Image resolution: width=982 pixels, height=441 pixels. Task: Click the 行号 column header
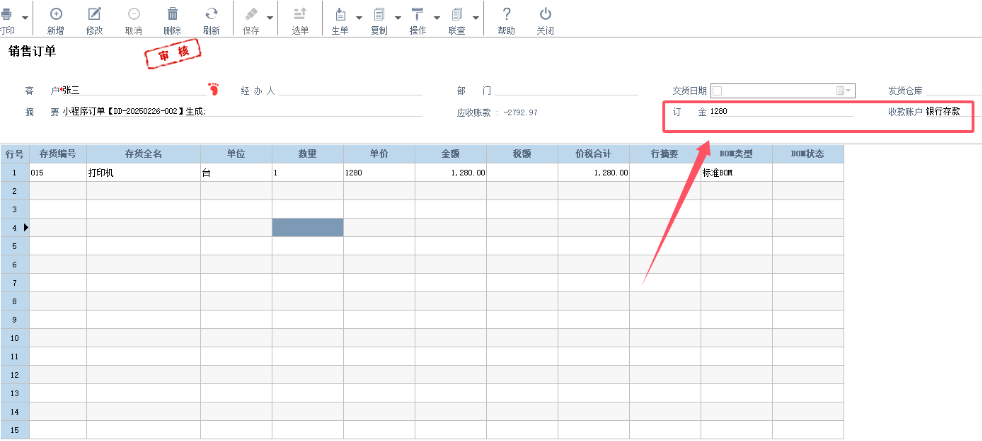[x=15, y=154]
